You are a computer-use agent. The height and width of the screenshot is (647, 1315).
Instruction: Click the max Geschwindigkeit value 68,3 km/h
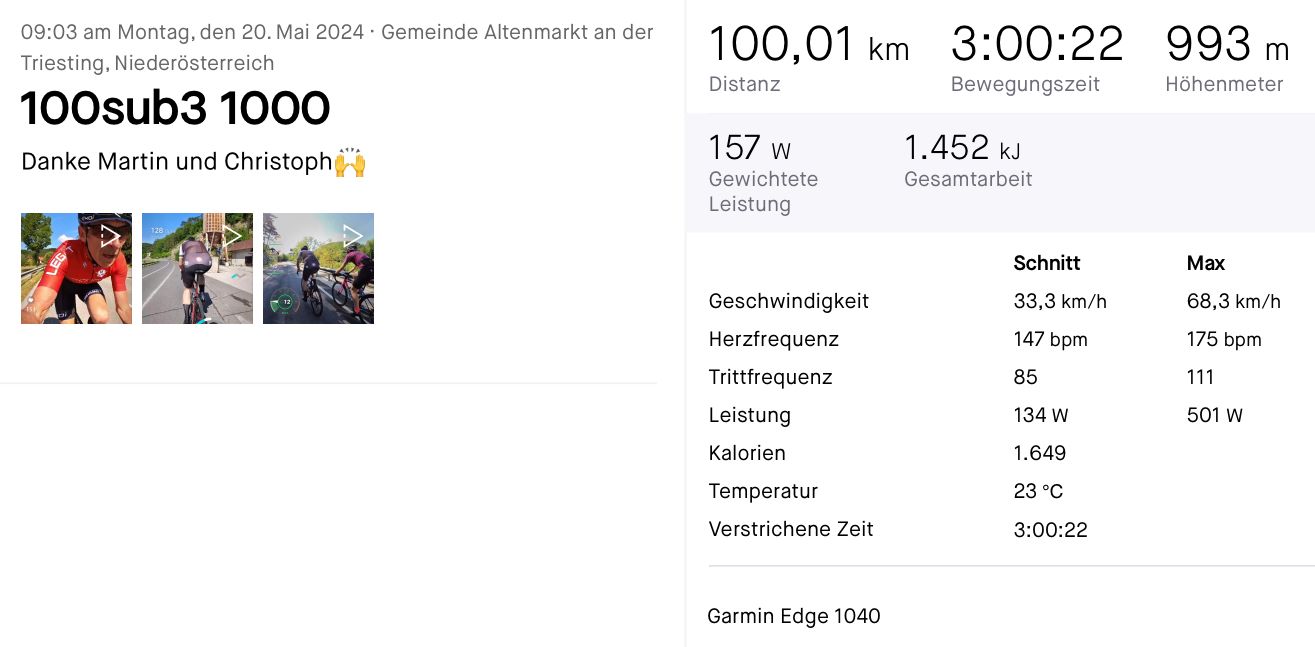point(1233,301)
